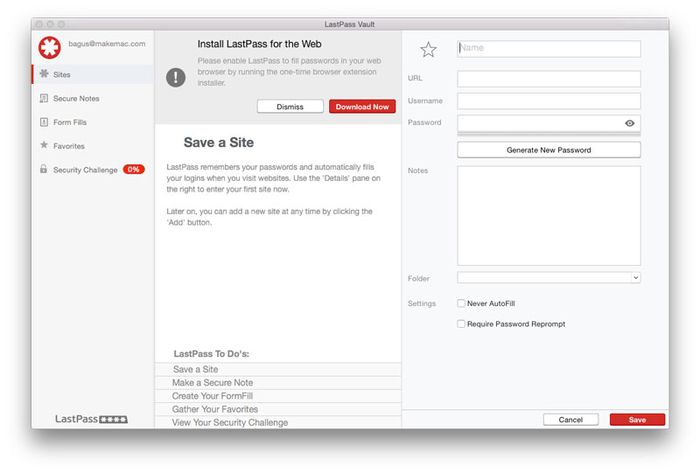The height and width of the screenshot is (473, 700).
Task: Click the Secure Notes icon in sidebar
Action: tap(44, 98)
